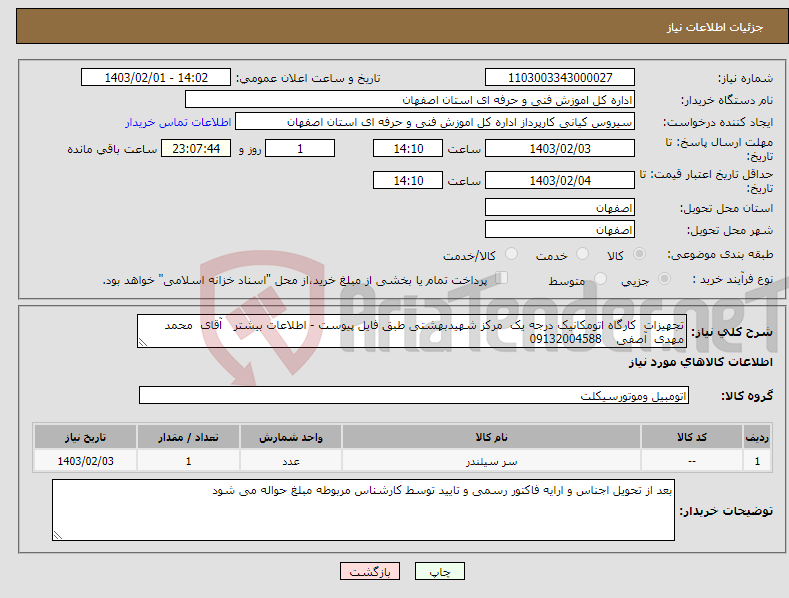Click the buyer organization name field

[410, 100]
